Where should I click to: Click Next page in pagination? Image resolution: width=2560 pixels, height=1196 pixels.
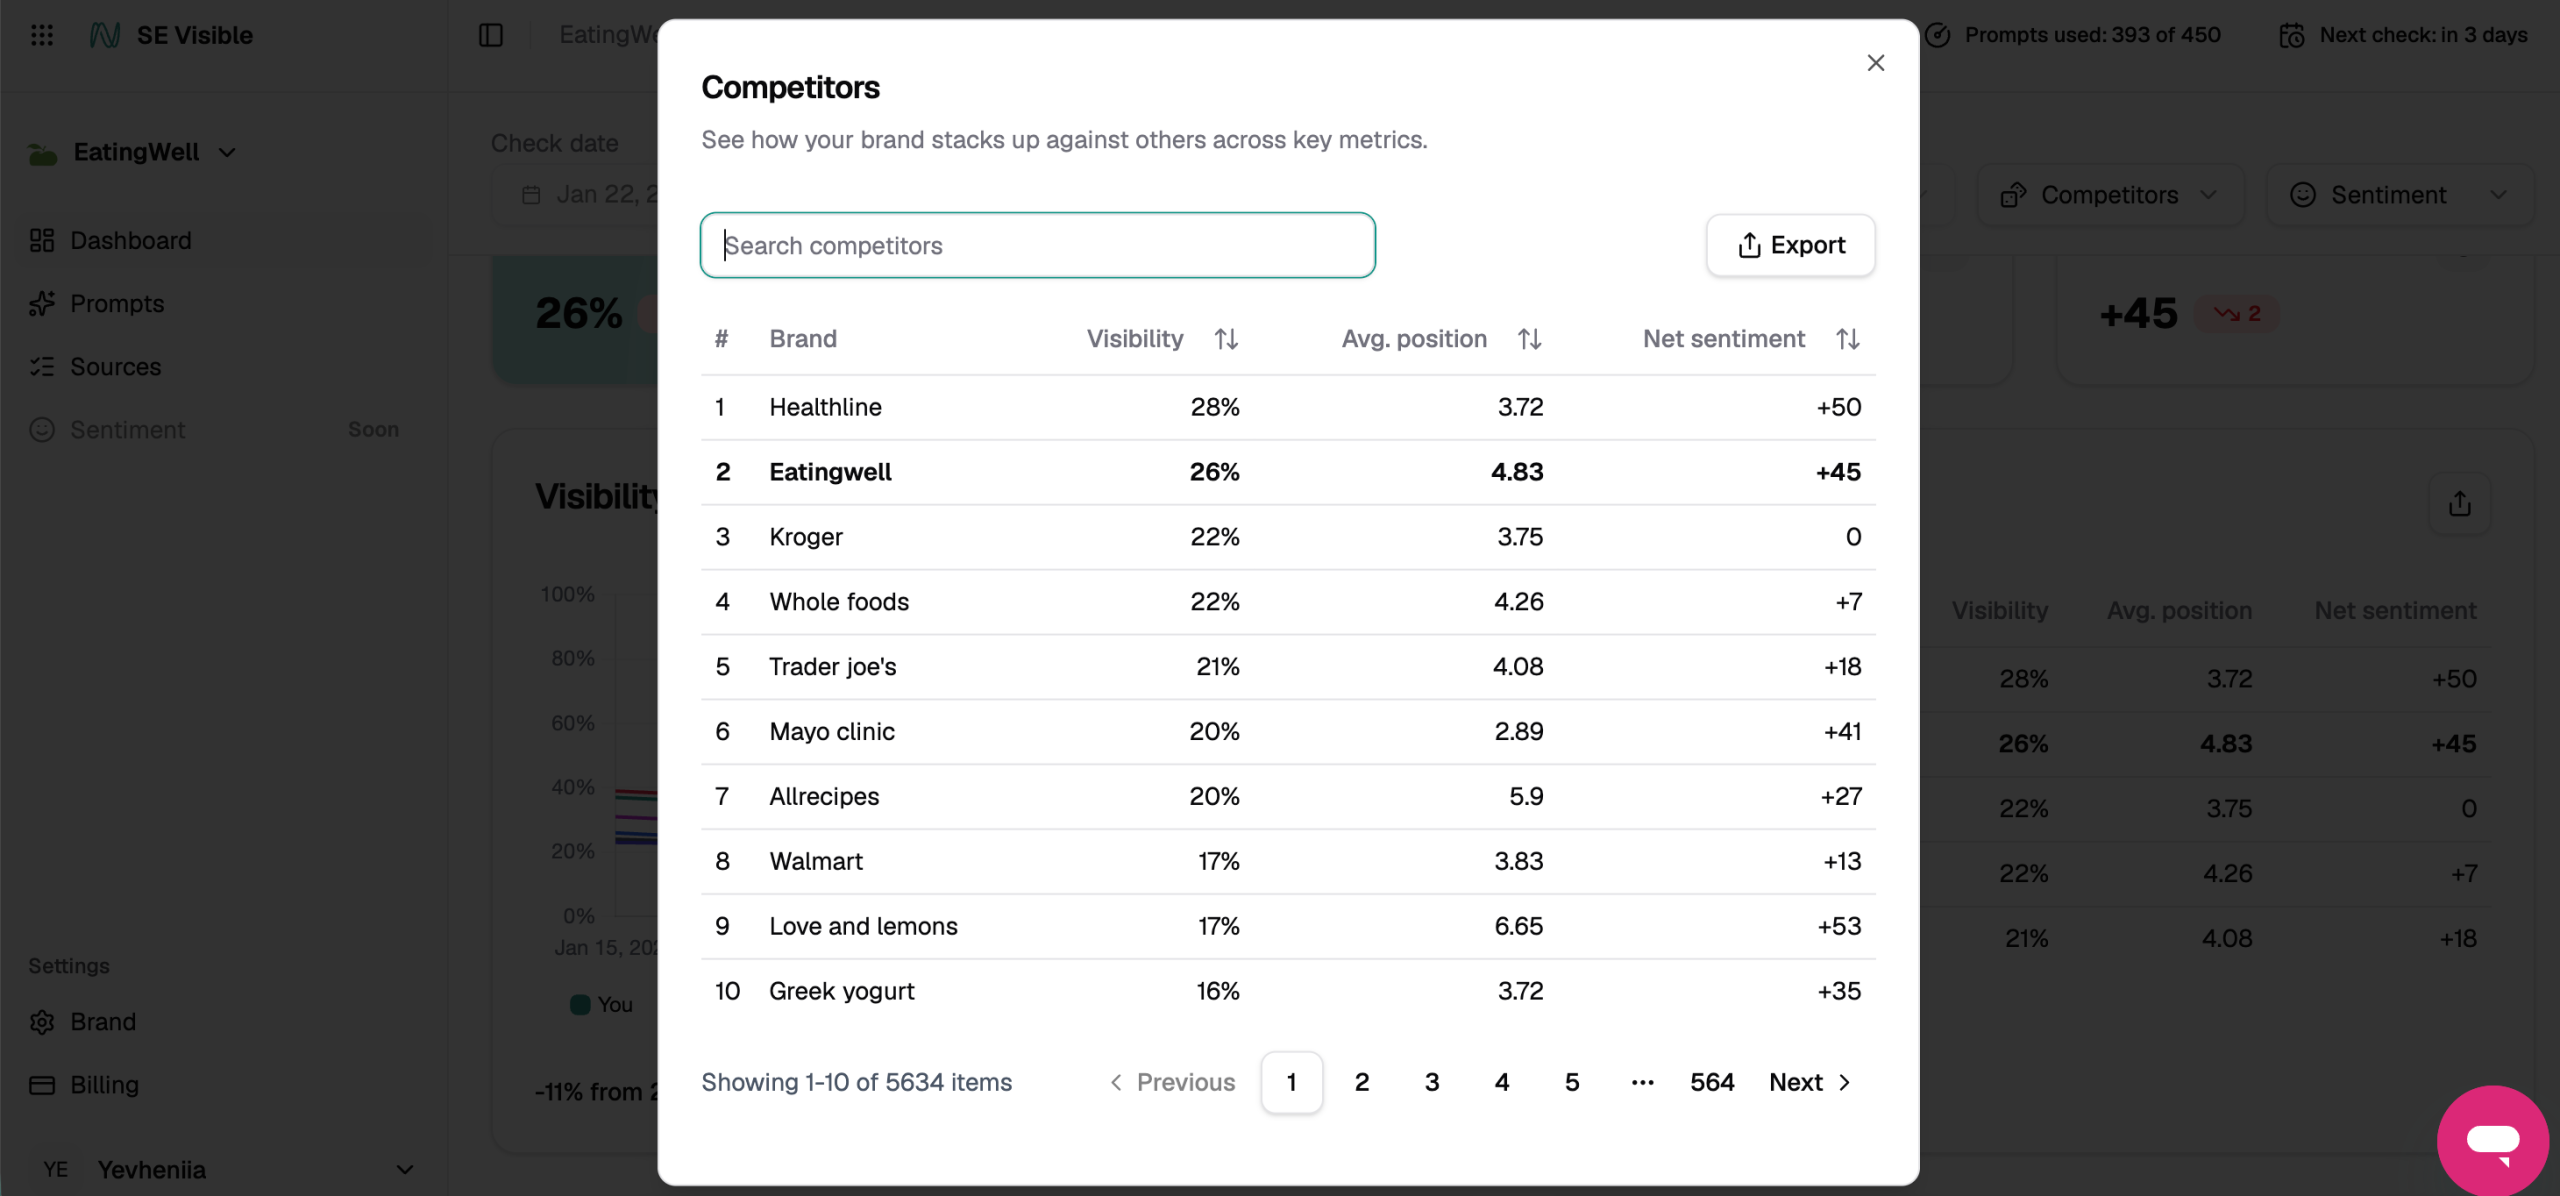1810,1082
